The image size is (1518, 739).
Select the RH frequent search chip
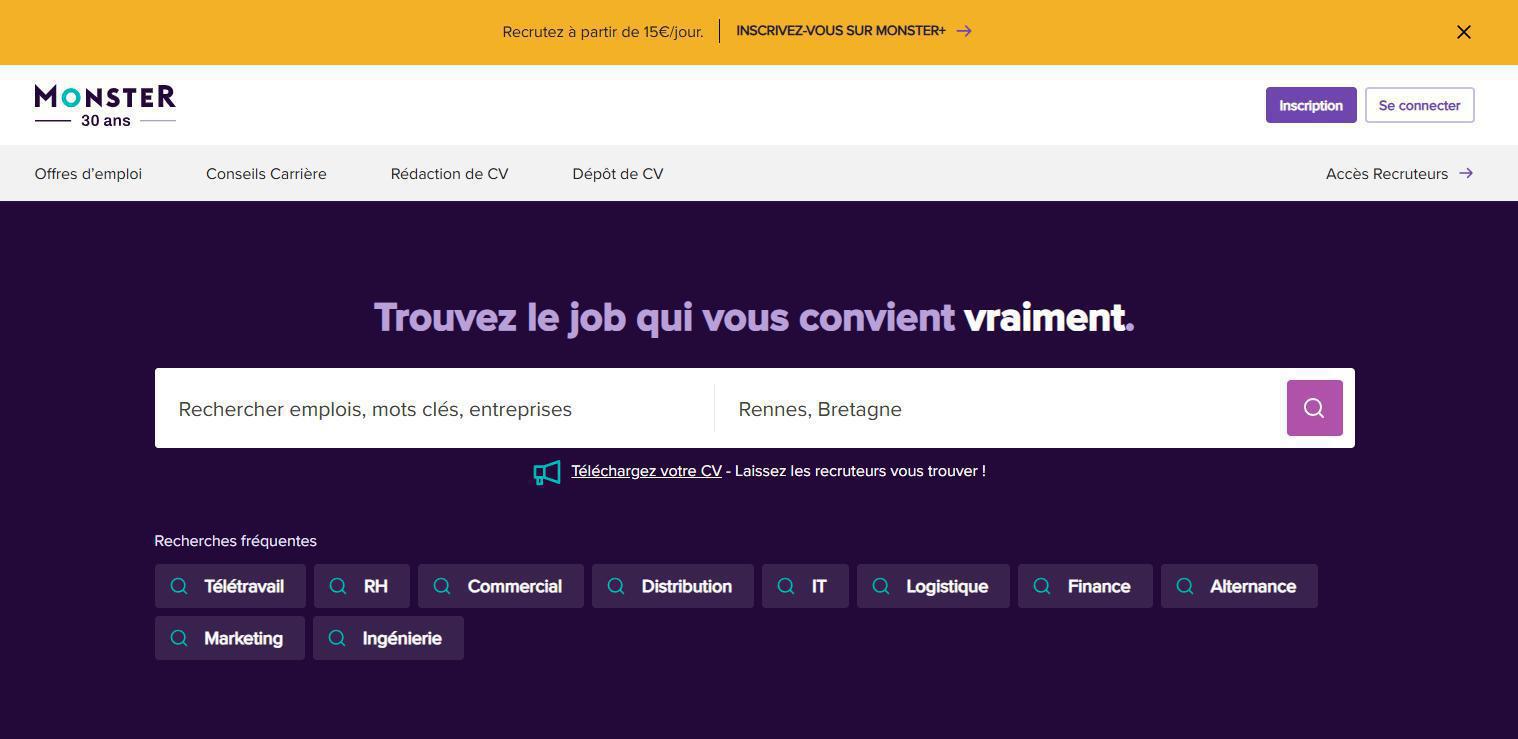click(x=362, y=586)
